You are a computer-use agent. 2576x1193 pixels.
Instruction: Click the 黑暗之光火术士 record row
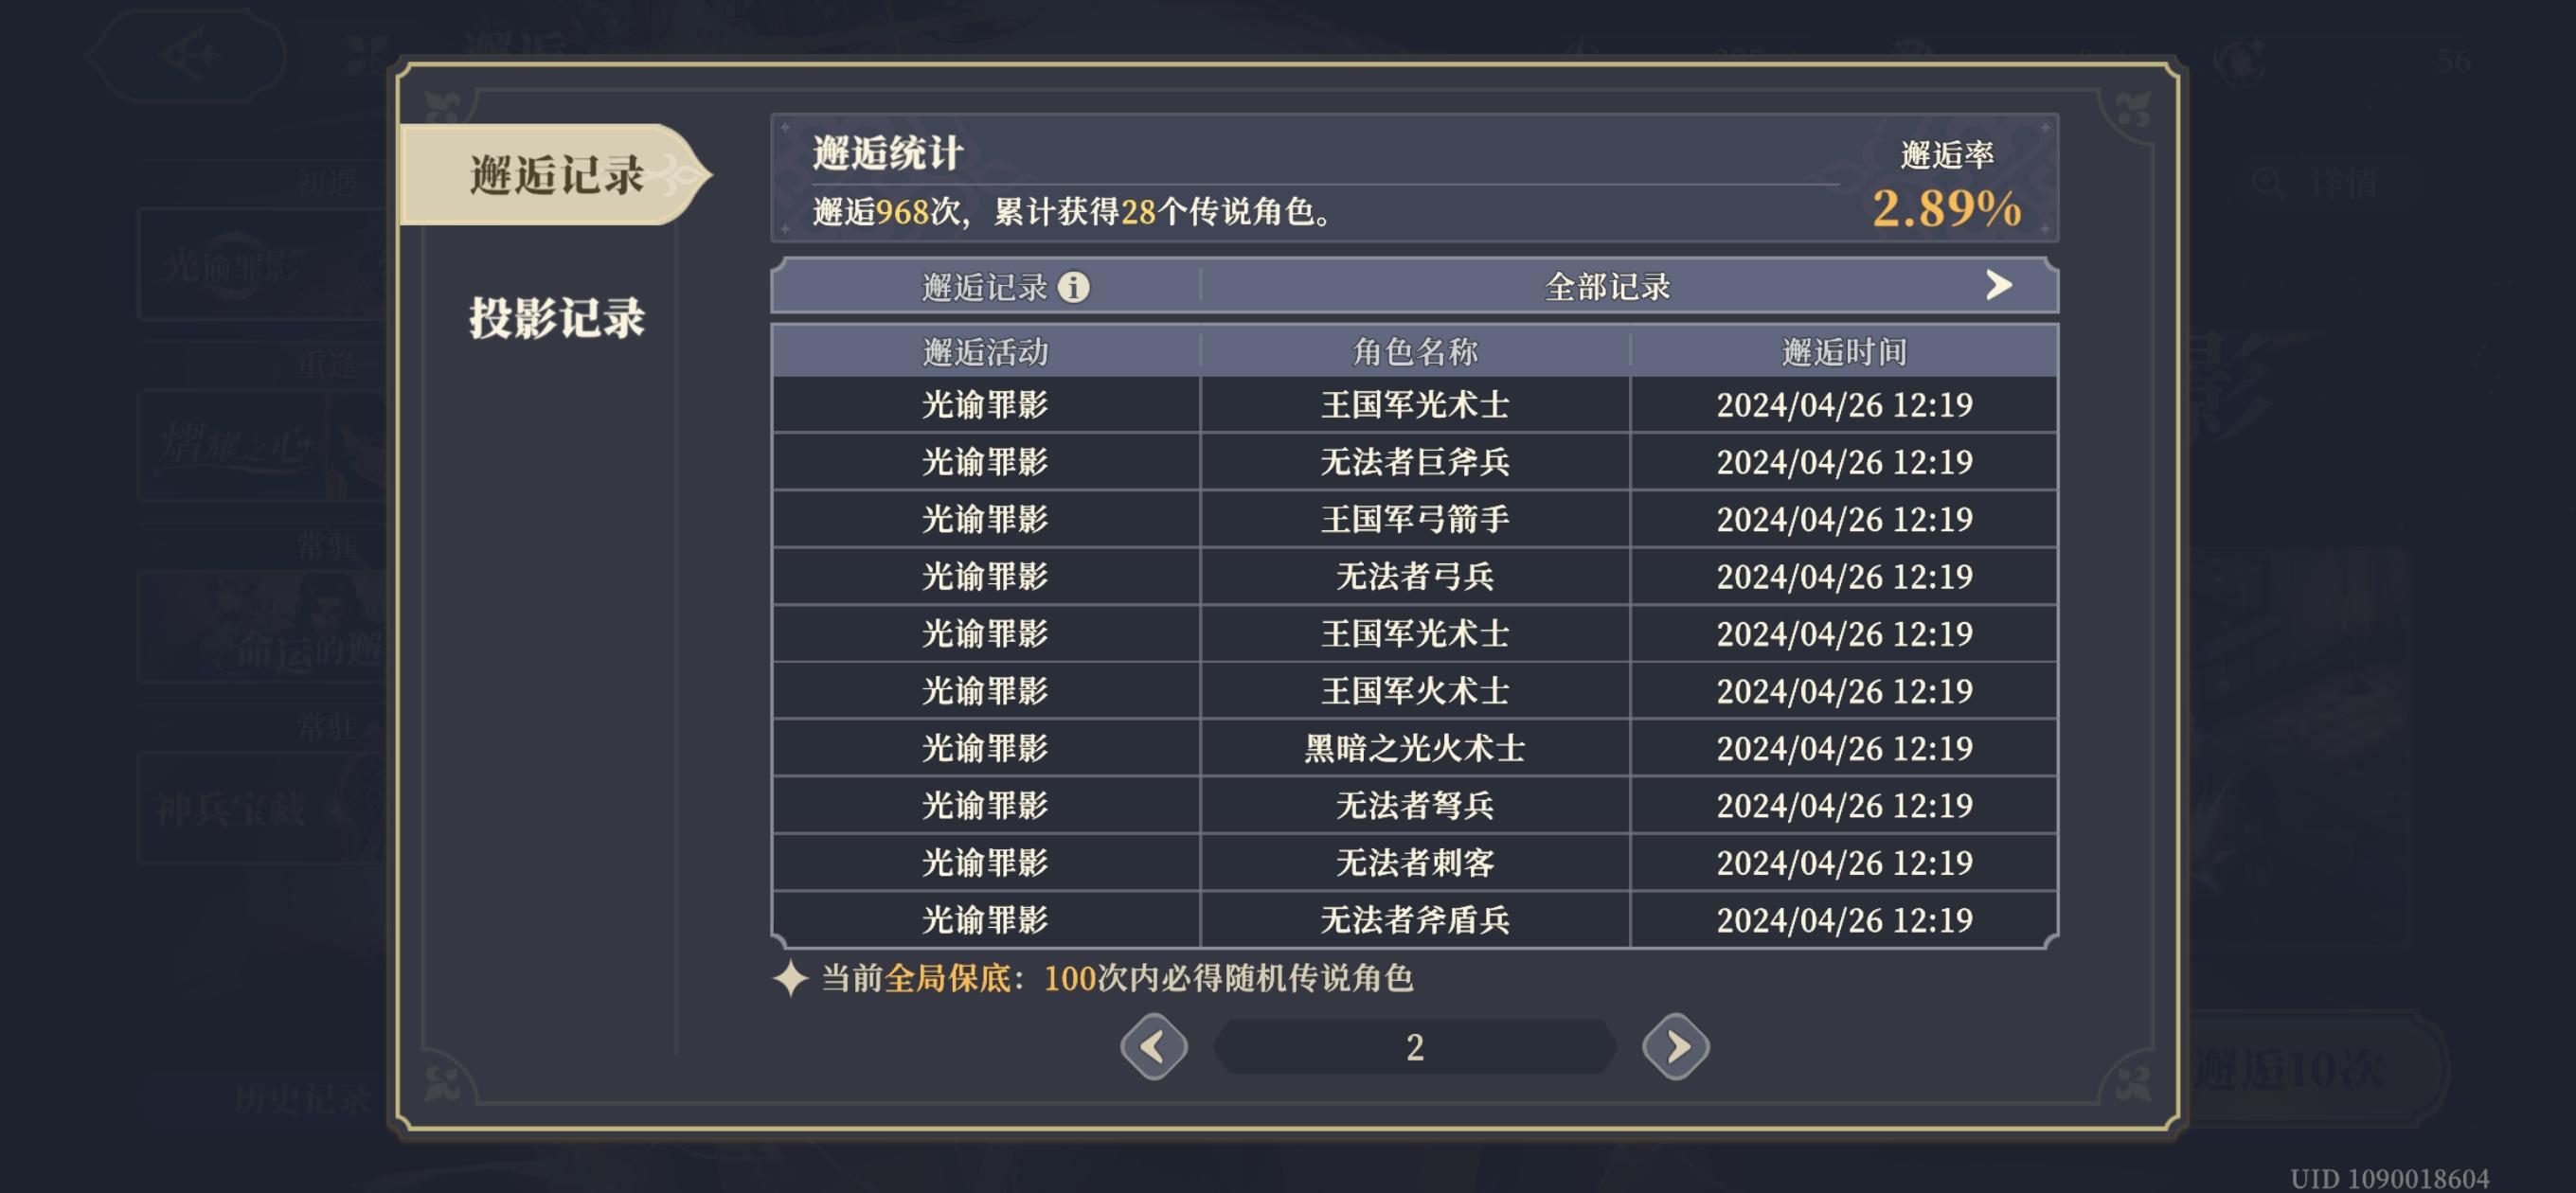click(x=1414, y=748)
